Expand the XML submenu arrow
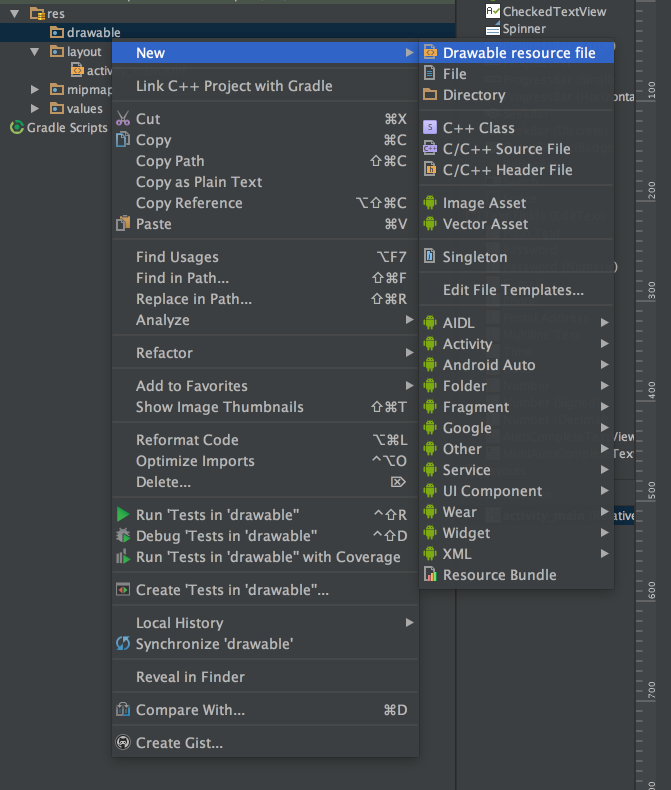Viewport: 671px width, 790px height. (605, 554)
